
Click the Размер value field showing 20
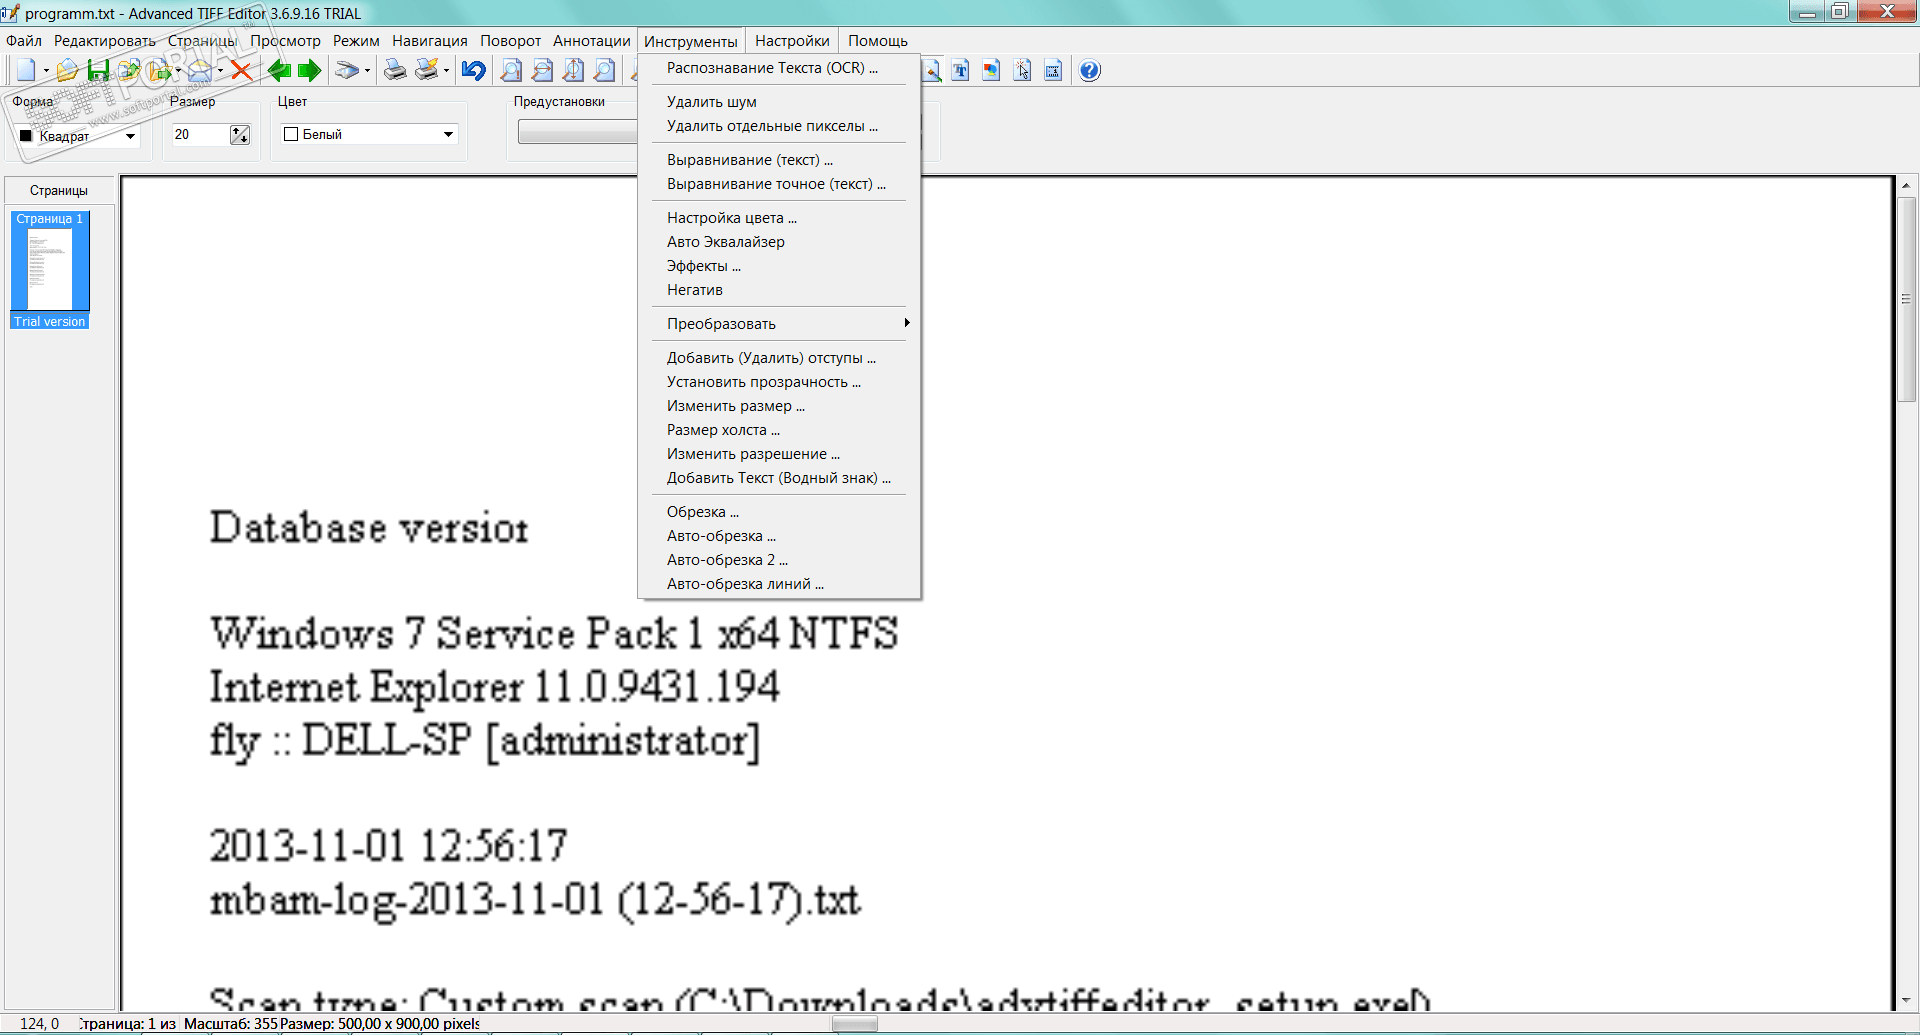click(x=201, y=134)
